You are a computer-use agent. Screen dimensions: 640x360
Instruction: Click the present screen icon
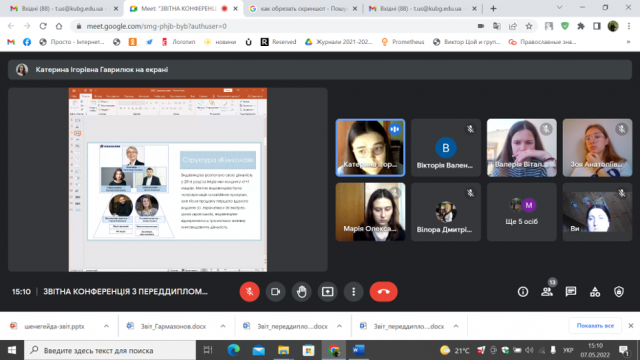point(327,291)
